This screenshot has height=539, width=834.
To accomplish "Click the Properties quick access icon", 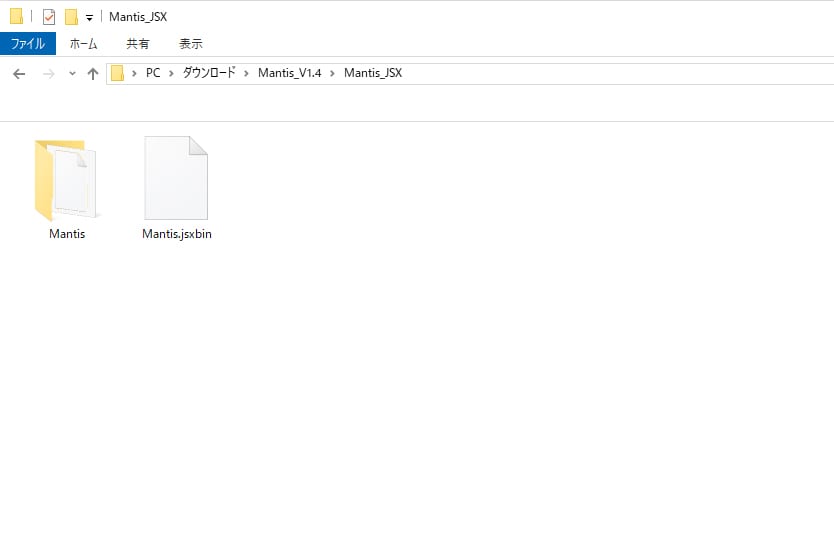I will 48,17.
